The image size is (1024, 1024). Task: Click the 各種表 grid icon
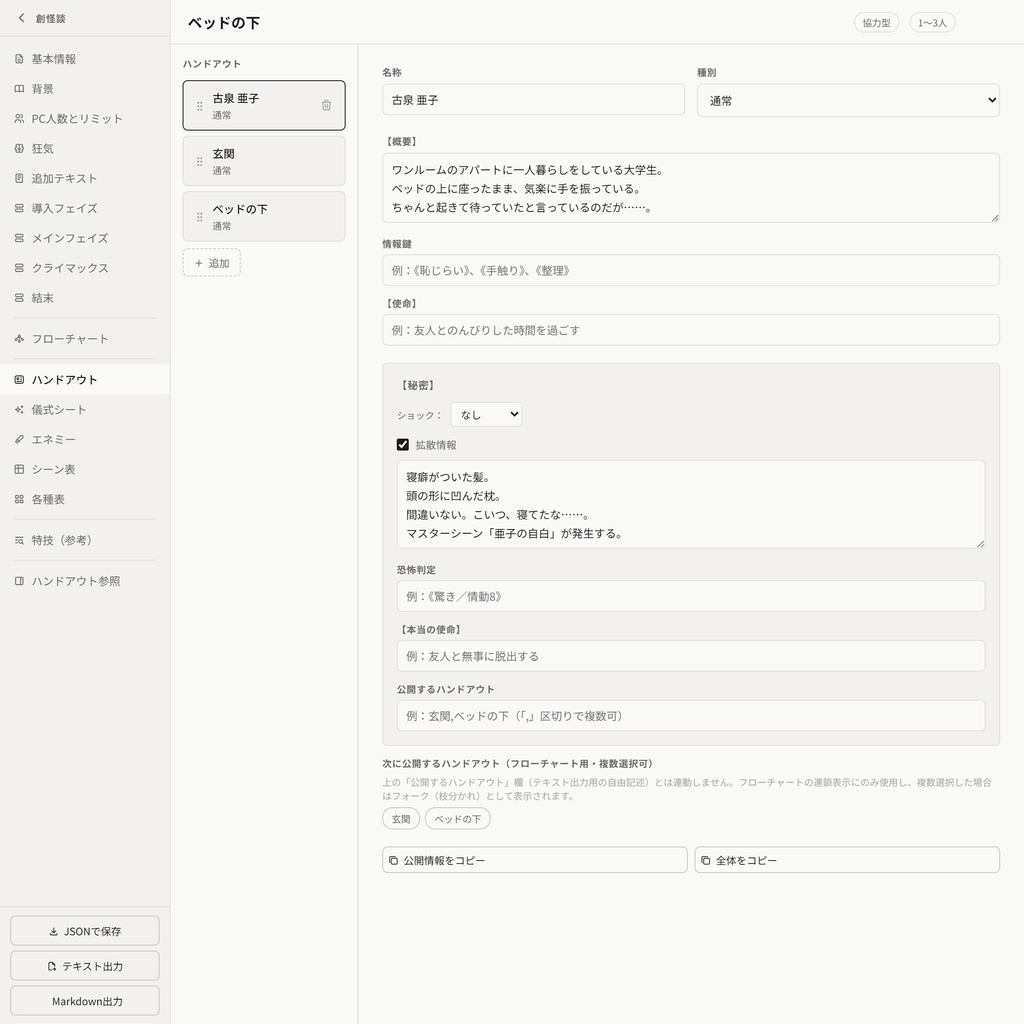(20, 500)
